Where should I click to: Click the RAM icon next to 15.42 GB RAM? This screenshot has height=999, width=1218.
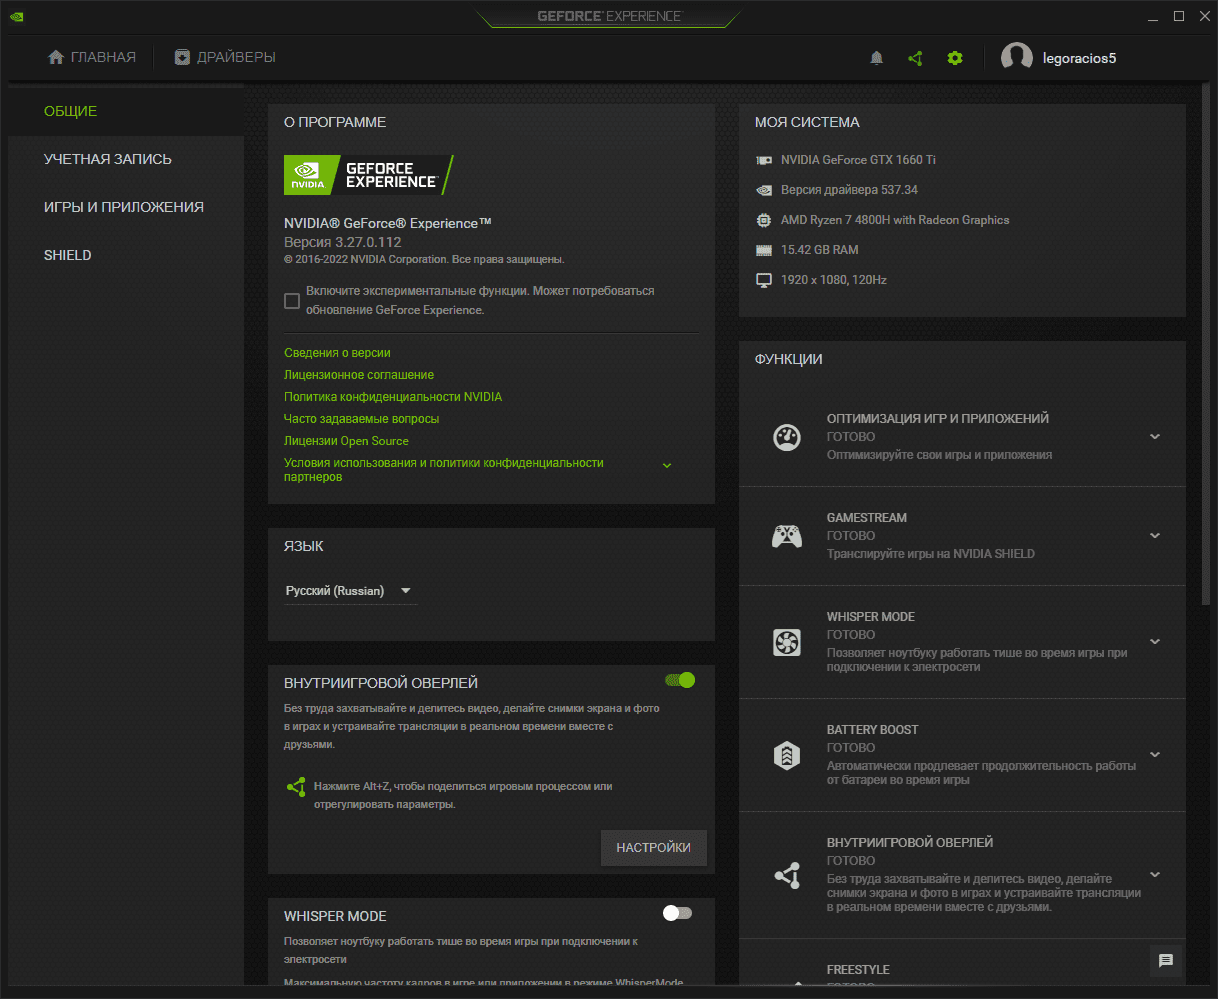(x=764, y=250)
